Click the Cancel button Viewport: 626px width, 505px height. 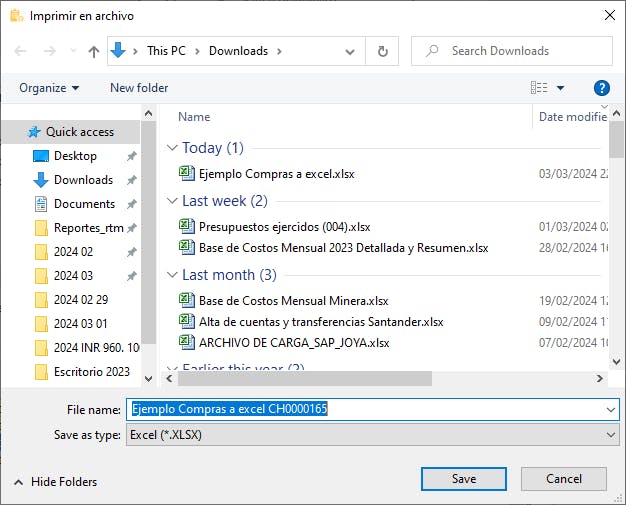[564, 479]
